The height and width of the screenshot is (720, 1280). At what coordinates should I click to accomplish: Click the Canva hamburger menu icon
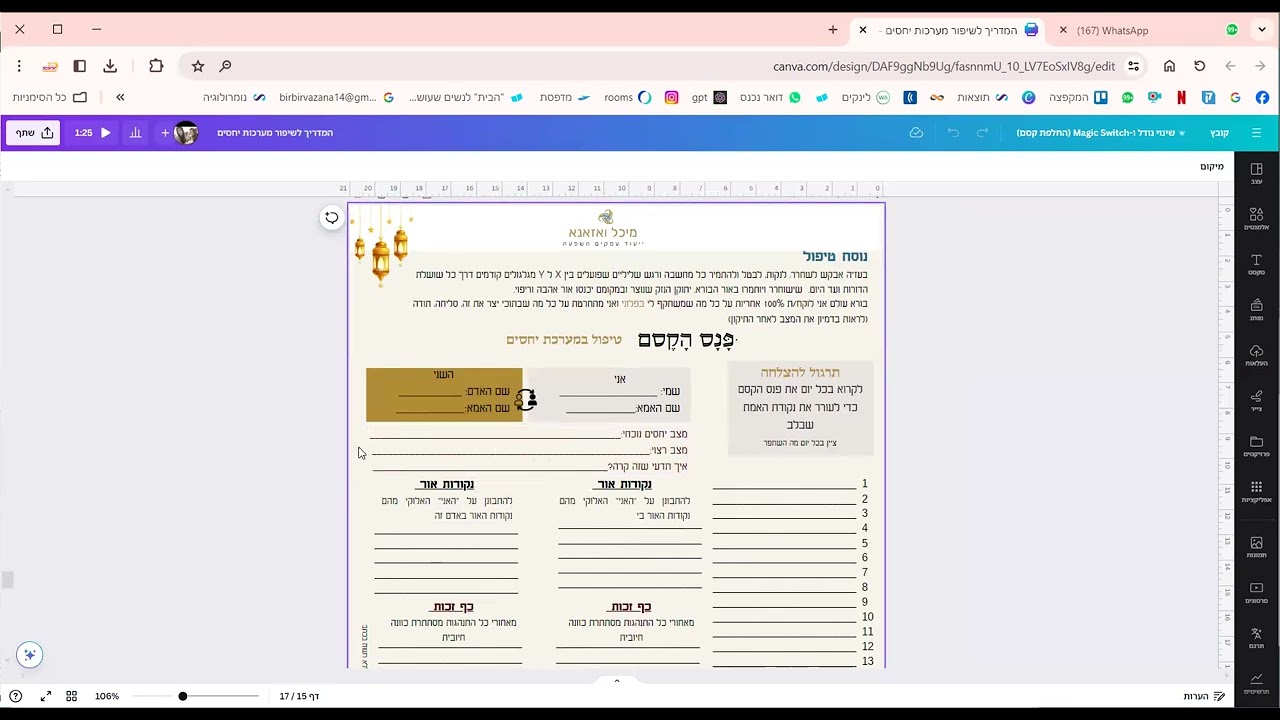[x=1256, y=132]
